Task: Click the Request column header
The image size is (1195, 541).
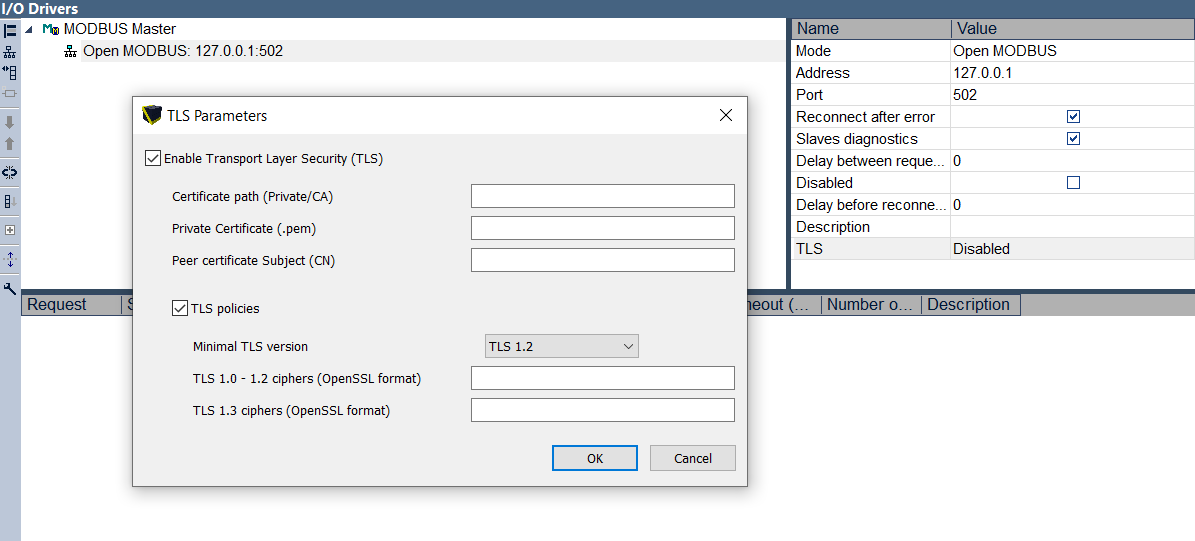Action: pos(72,305)
